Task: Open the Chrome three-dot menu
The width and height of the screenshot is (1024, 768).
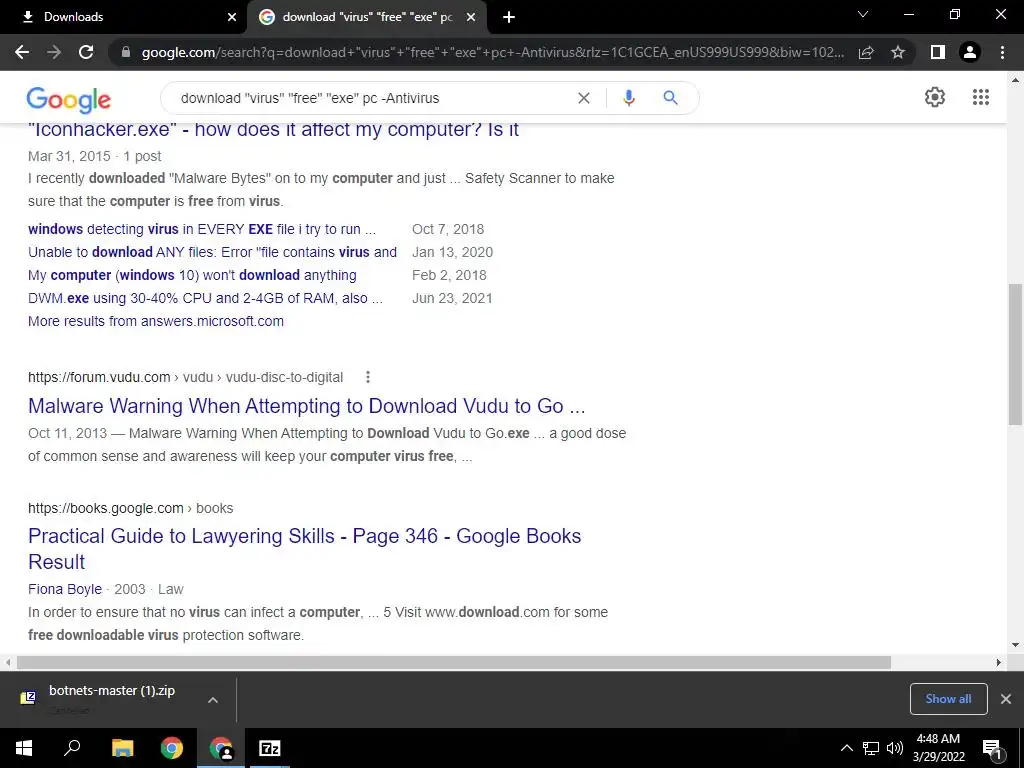Action: click(1002, 52)
